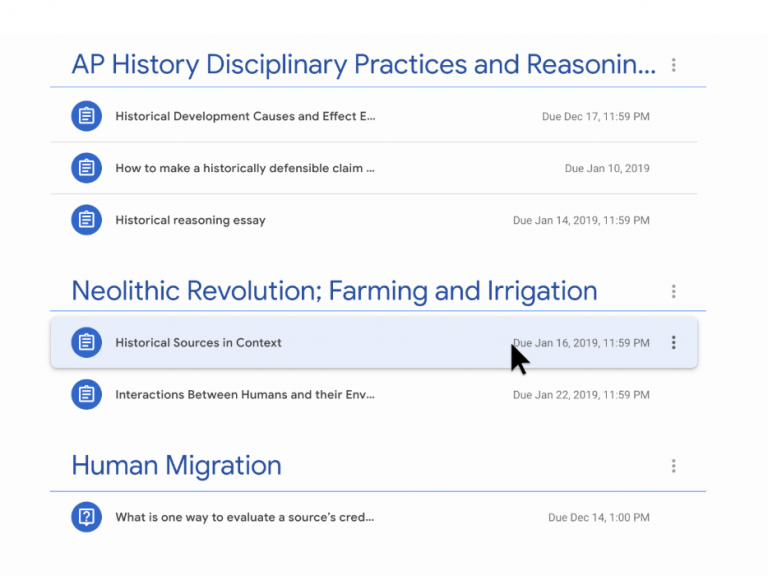Viewport: 768px width, 576px height.
Task: Open more options for AP History topic
Action: point(673,65)
